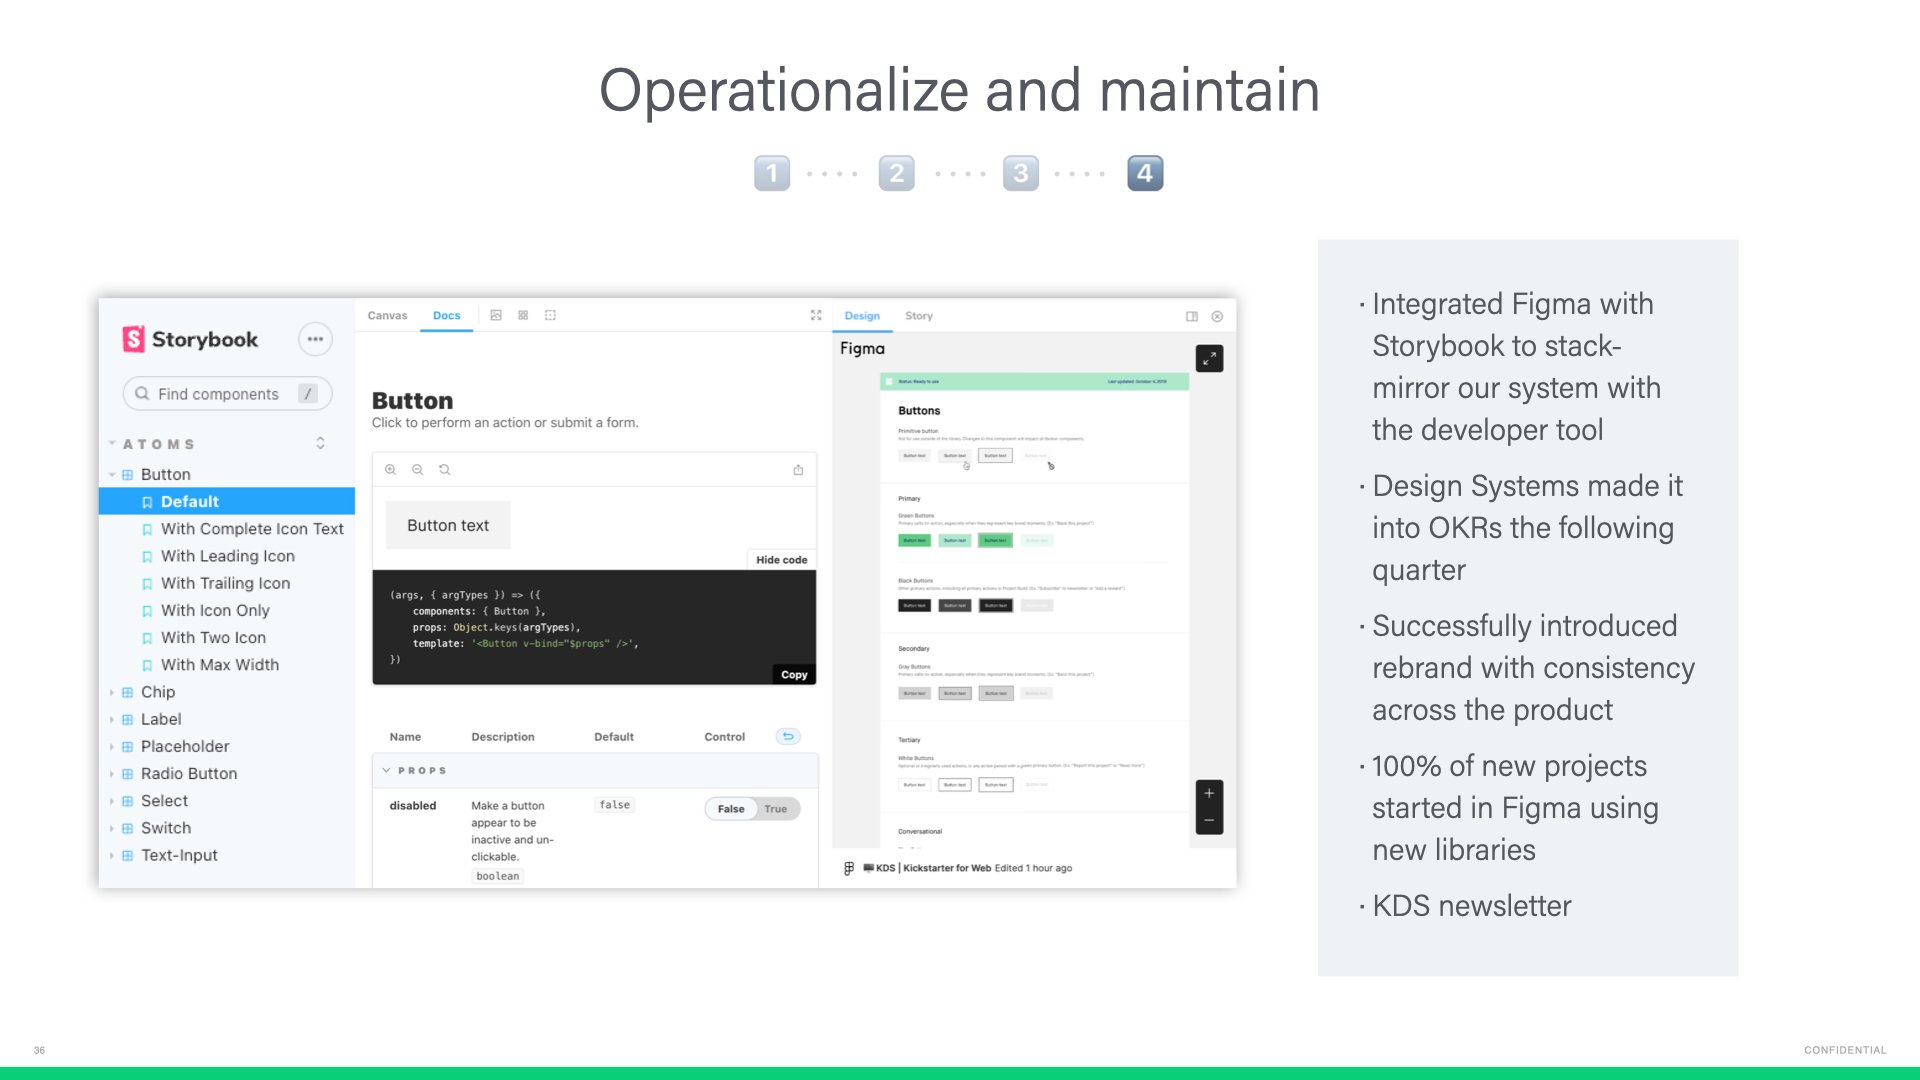Switch to the Canvas tab
This screenshot has height=1080, width=1920.
(x=387, y=315)
